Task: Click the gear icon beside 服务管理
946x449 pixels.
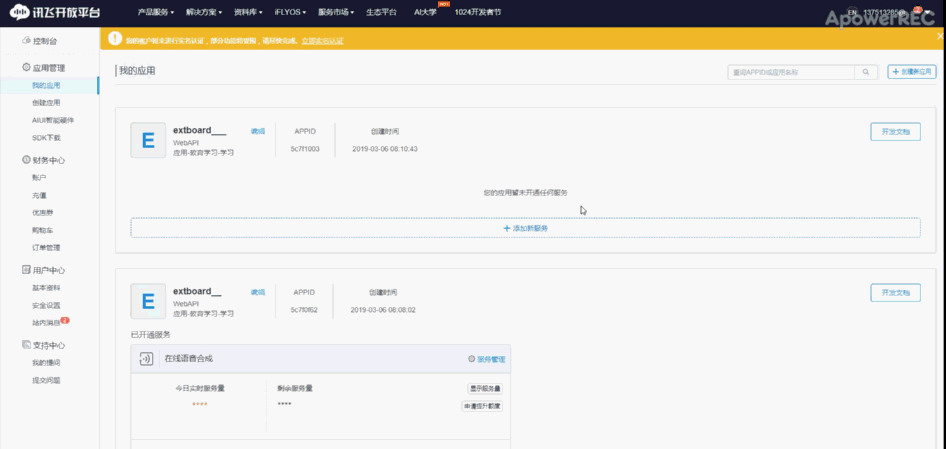Action: 471,359
